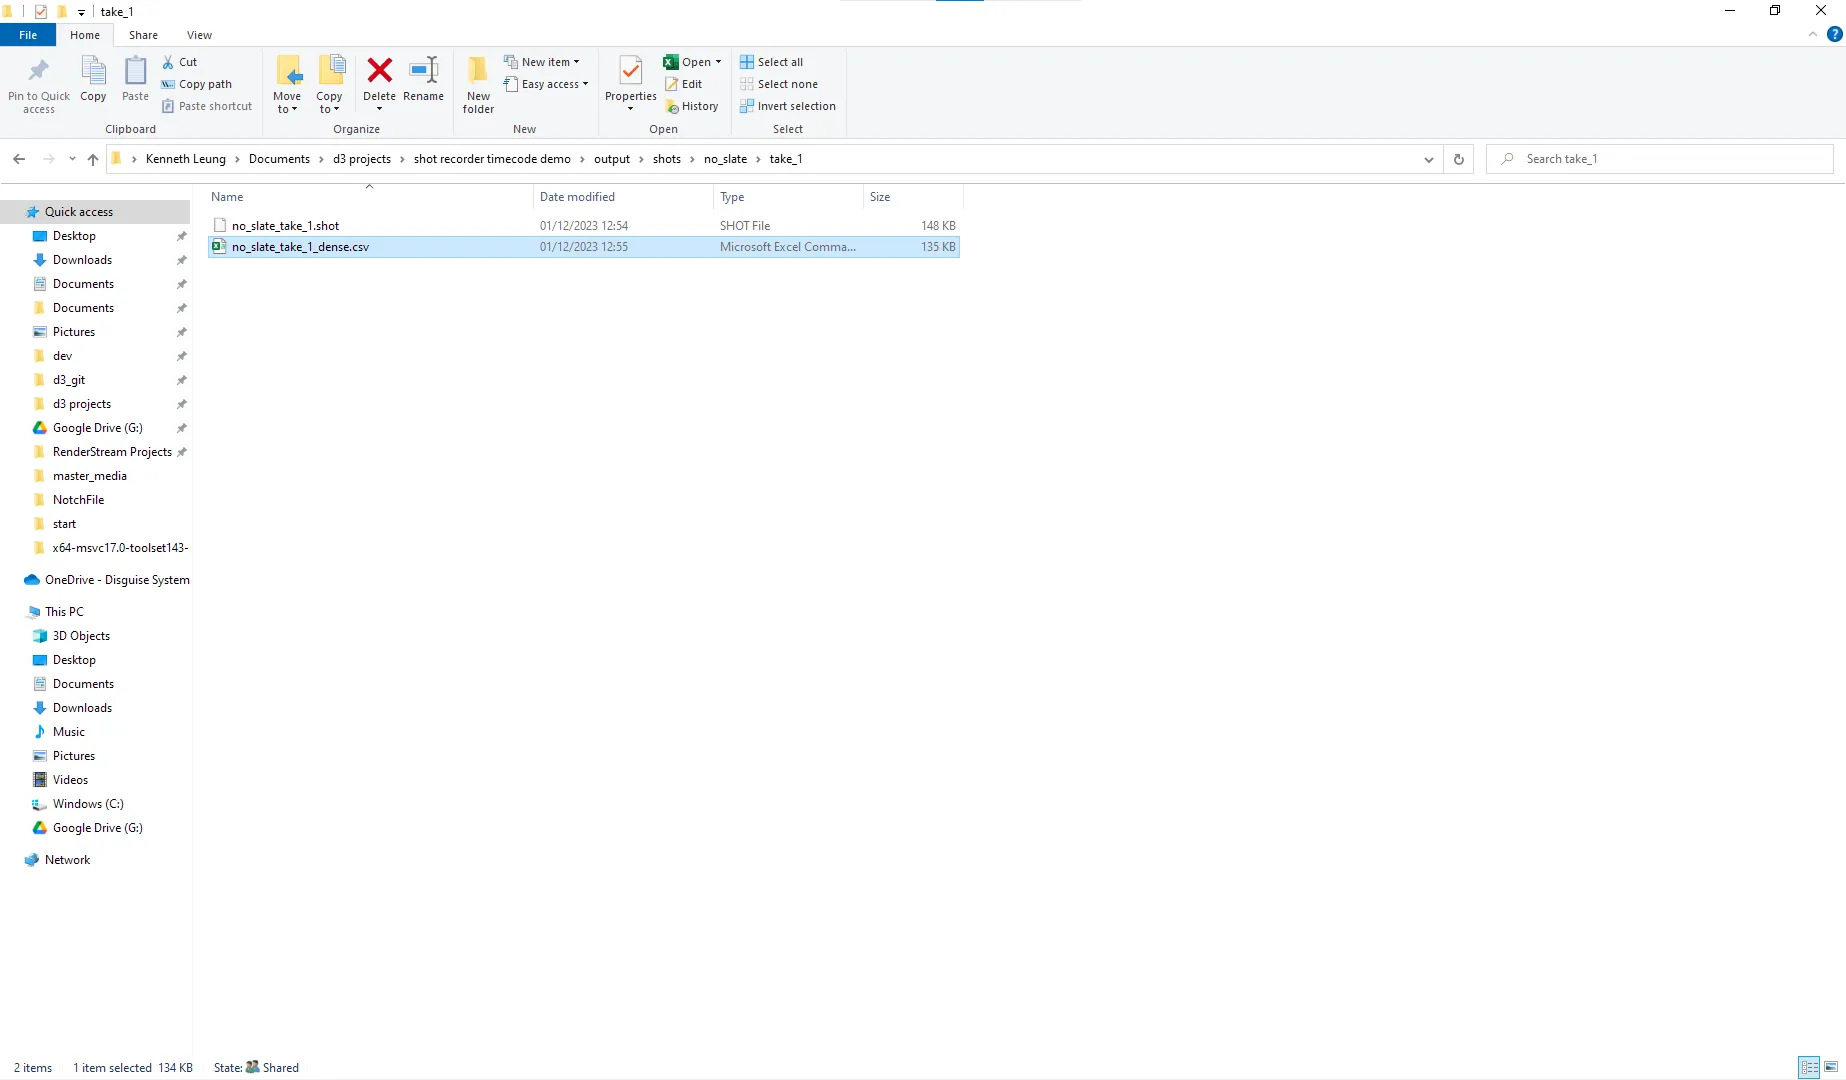Click the Copy path icon
The image size is (1846, 1080).
(197, 84)
